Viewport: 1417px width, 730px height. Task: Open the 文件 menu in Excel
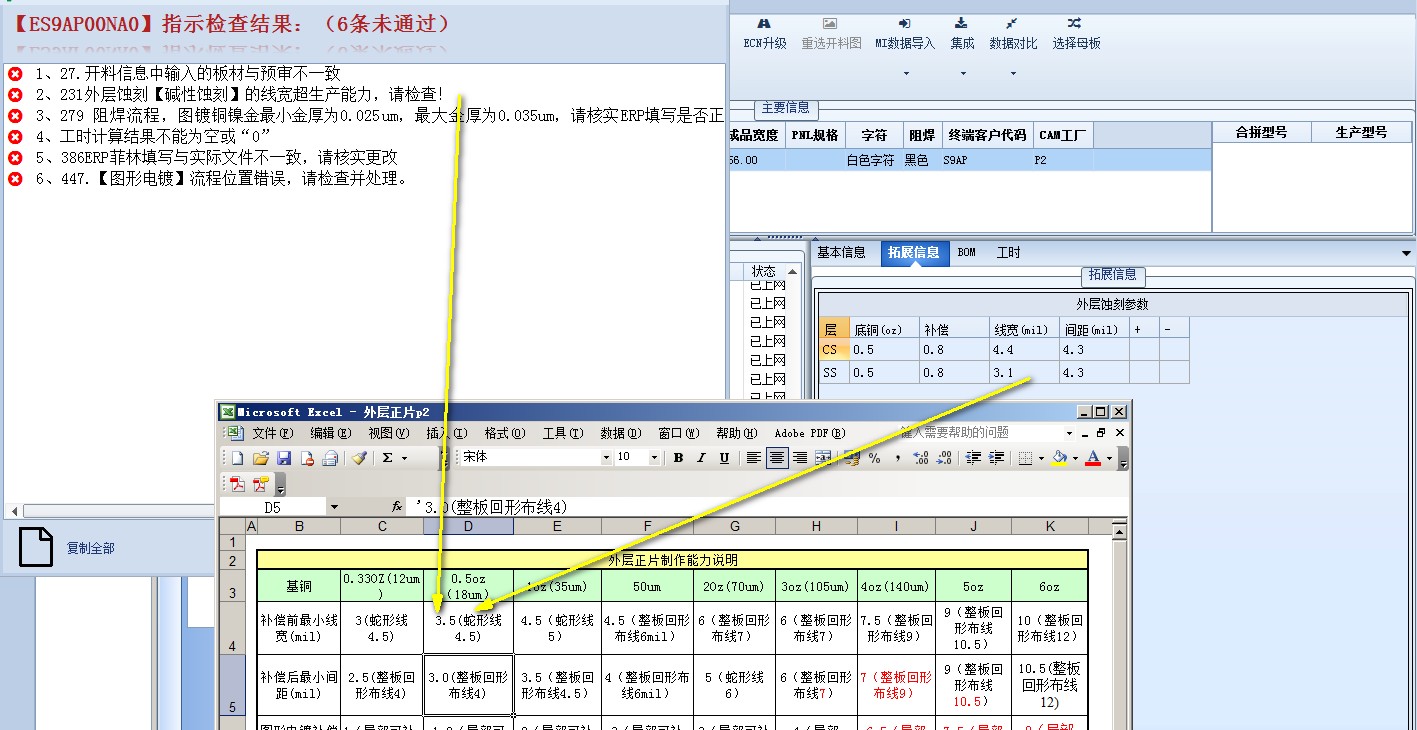tap(273, 433)
